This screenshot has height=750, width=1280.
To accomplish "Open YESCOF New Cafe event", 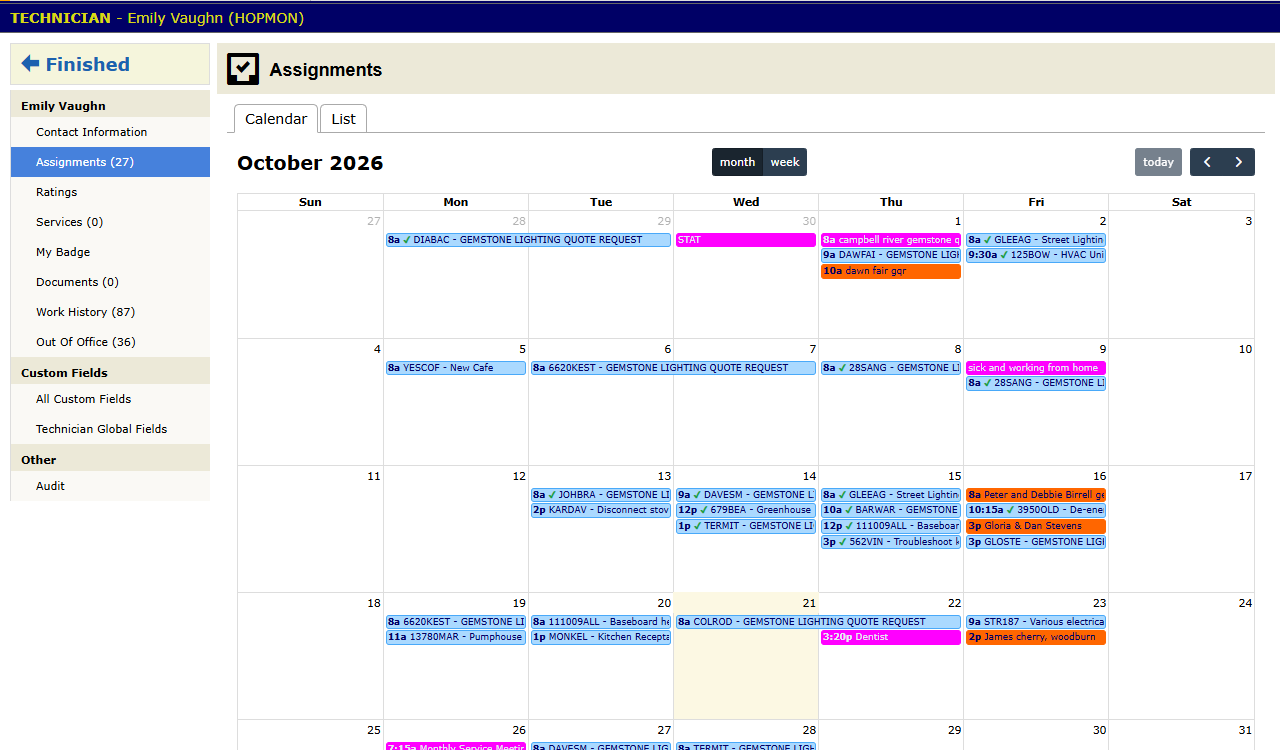I will (456, 368).
